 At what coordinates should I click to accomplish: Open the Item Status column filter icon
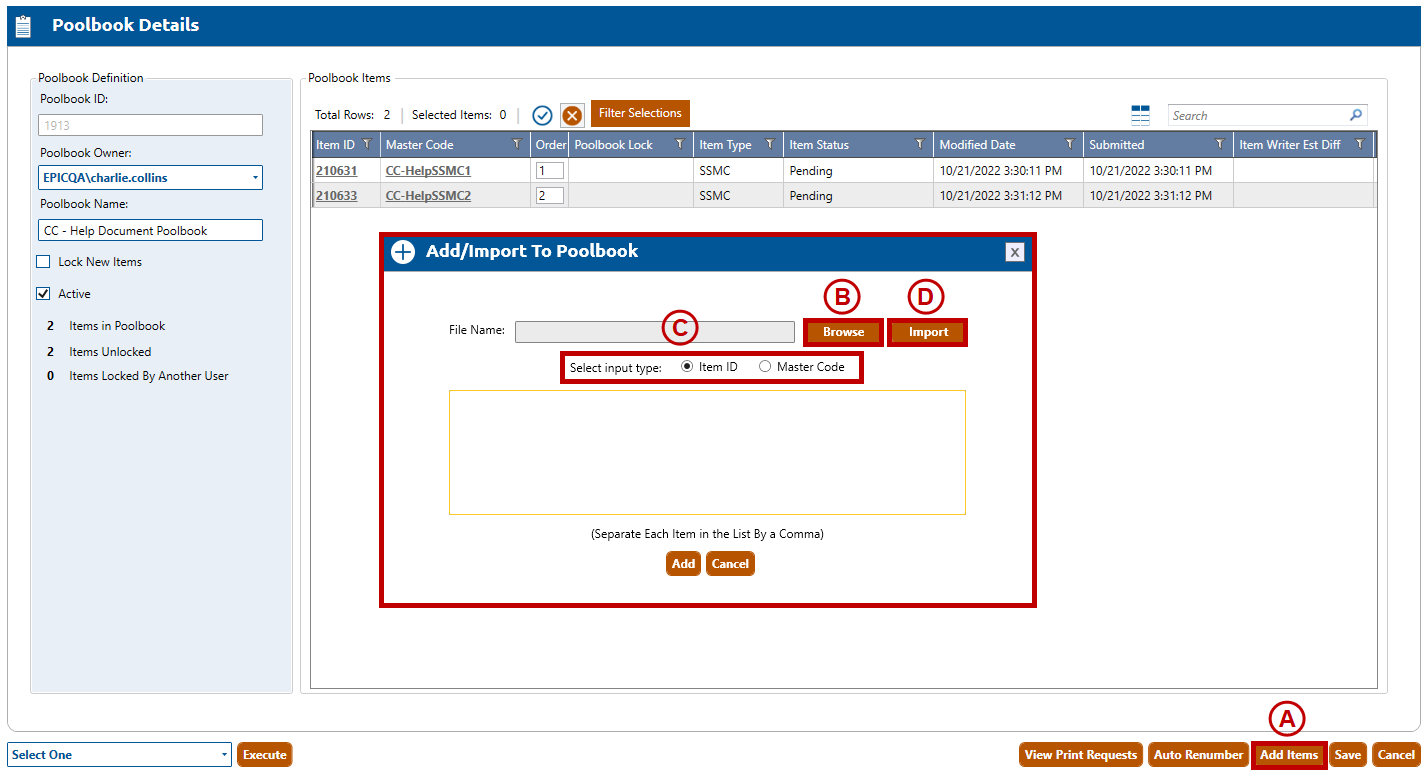pyautogui.click(x=919, y=145)
